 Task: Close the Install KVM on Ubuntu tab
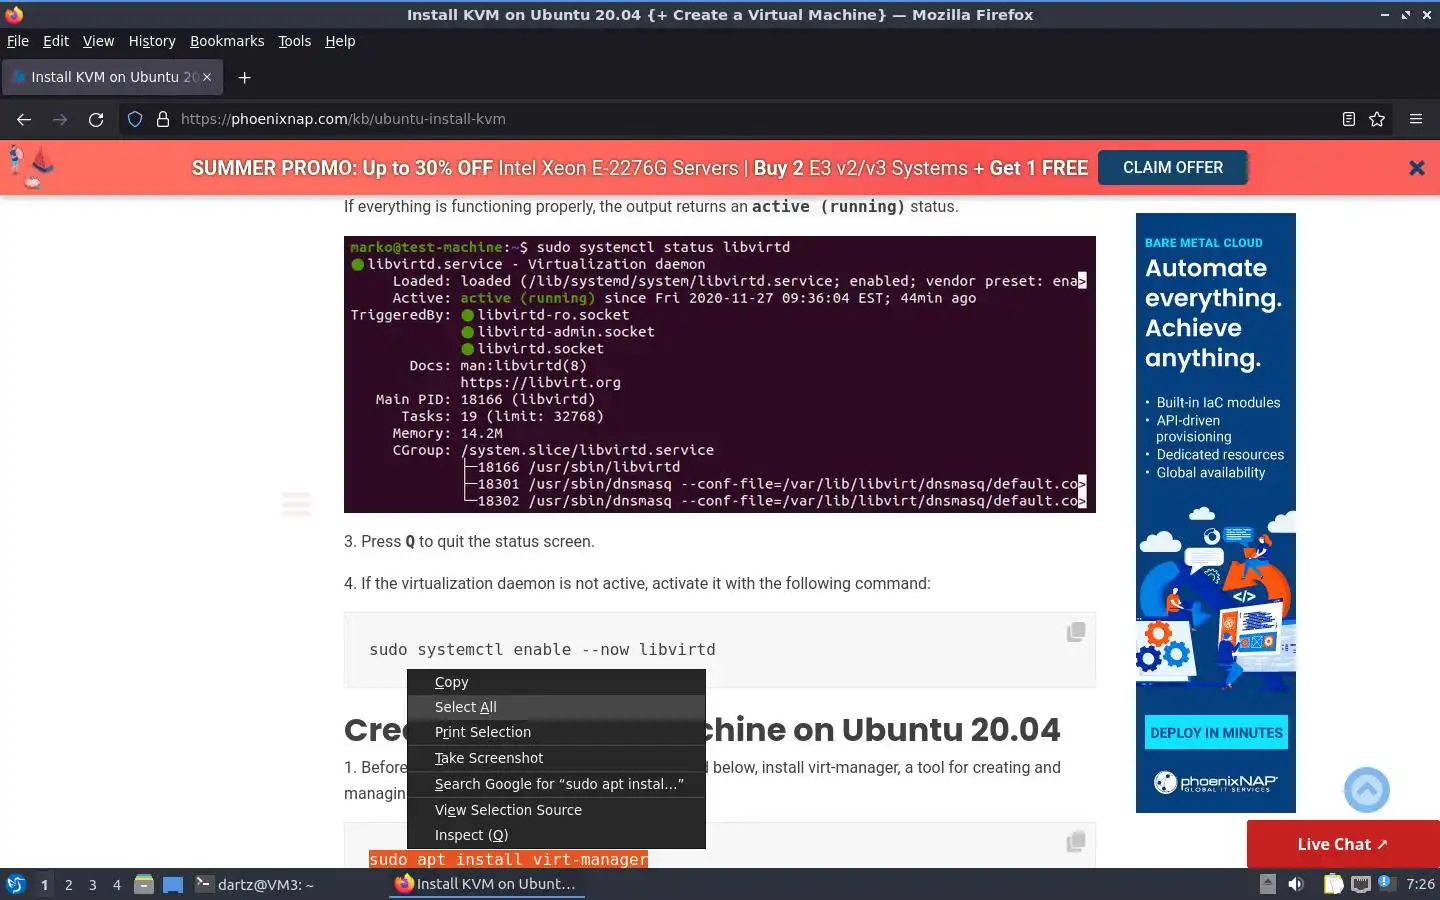click(x=207, y=77)
